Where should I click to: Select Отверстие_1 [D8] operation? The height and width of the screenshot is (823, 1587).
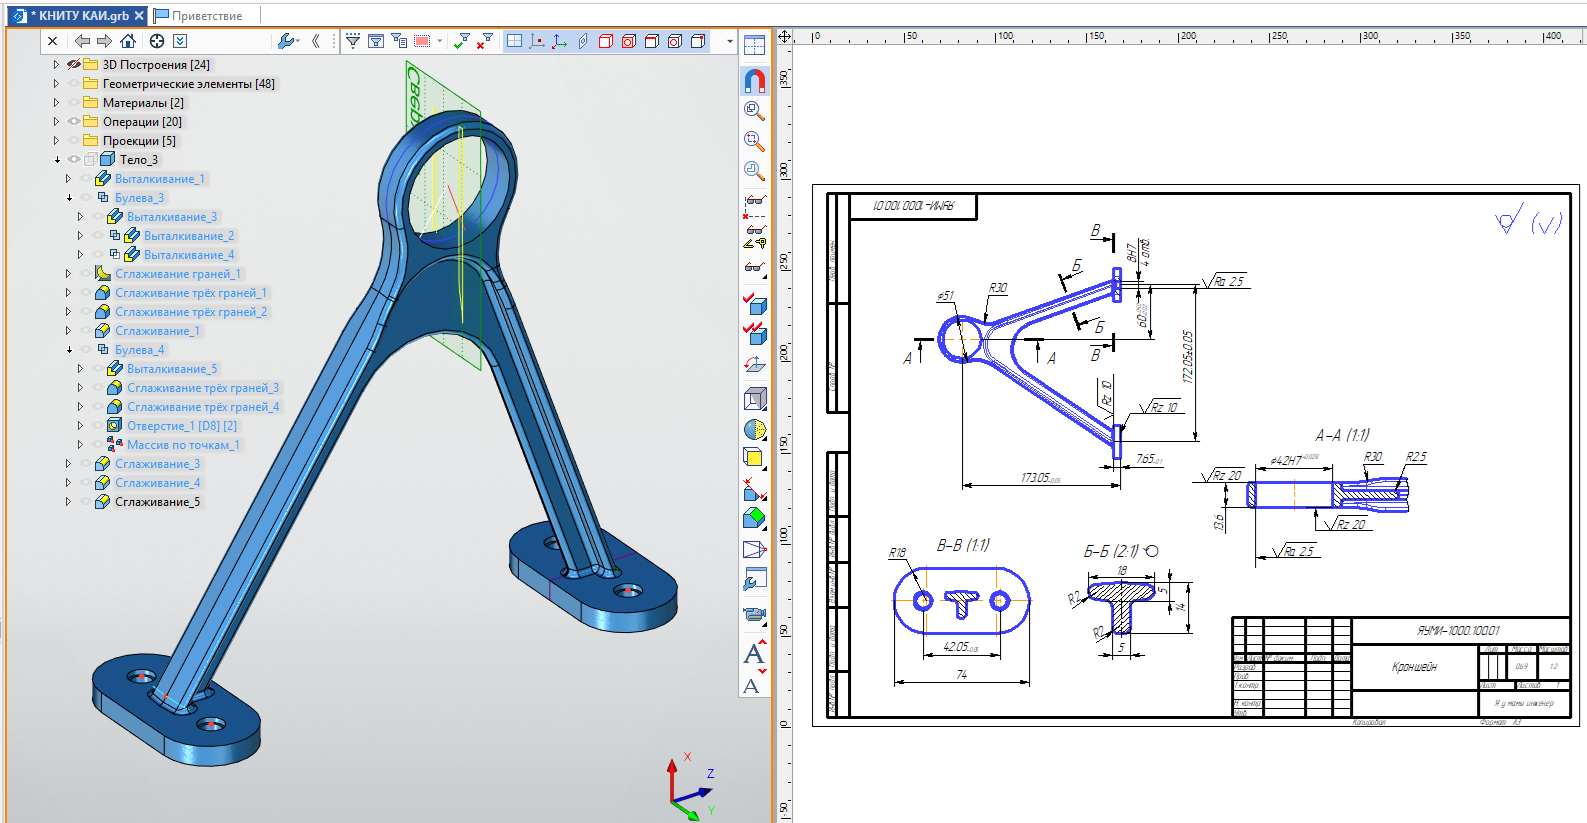182,426
